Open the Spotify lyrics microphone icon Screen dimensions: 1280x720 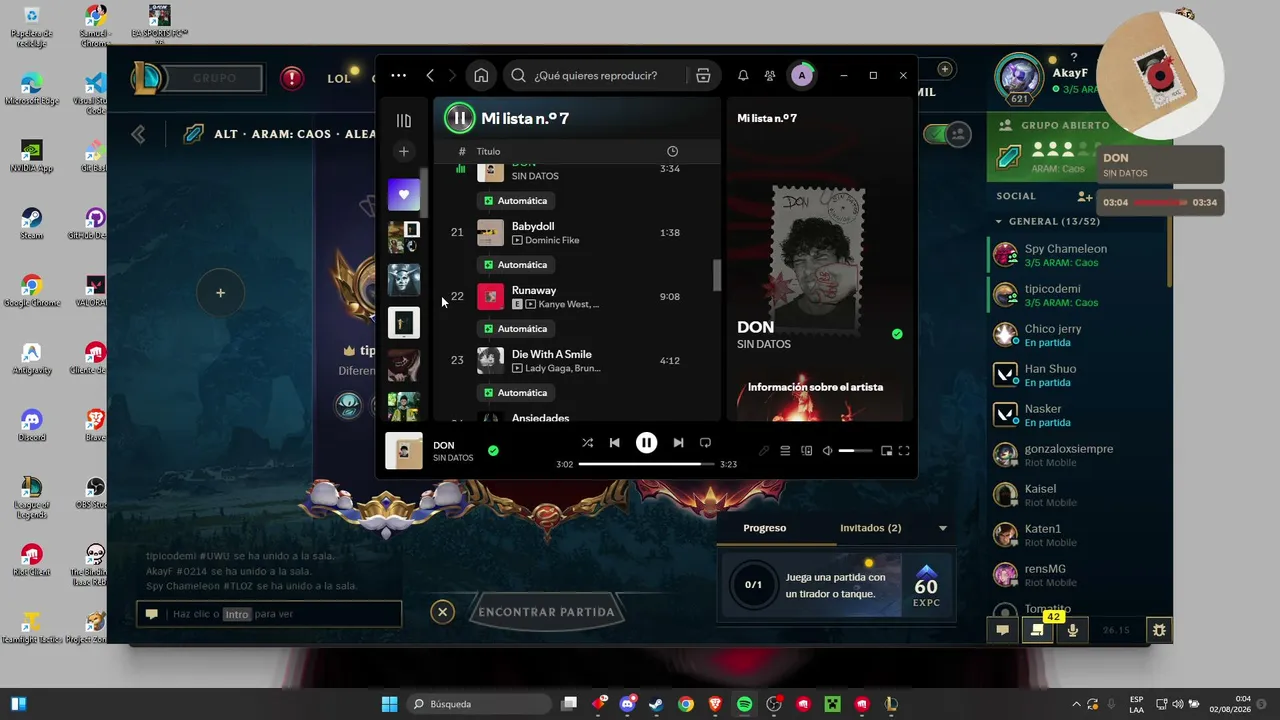point(764,451)
